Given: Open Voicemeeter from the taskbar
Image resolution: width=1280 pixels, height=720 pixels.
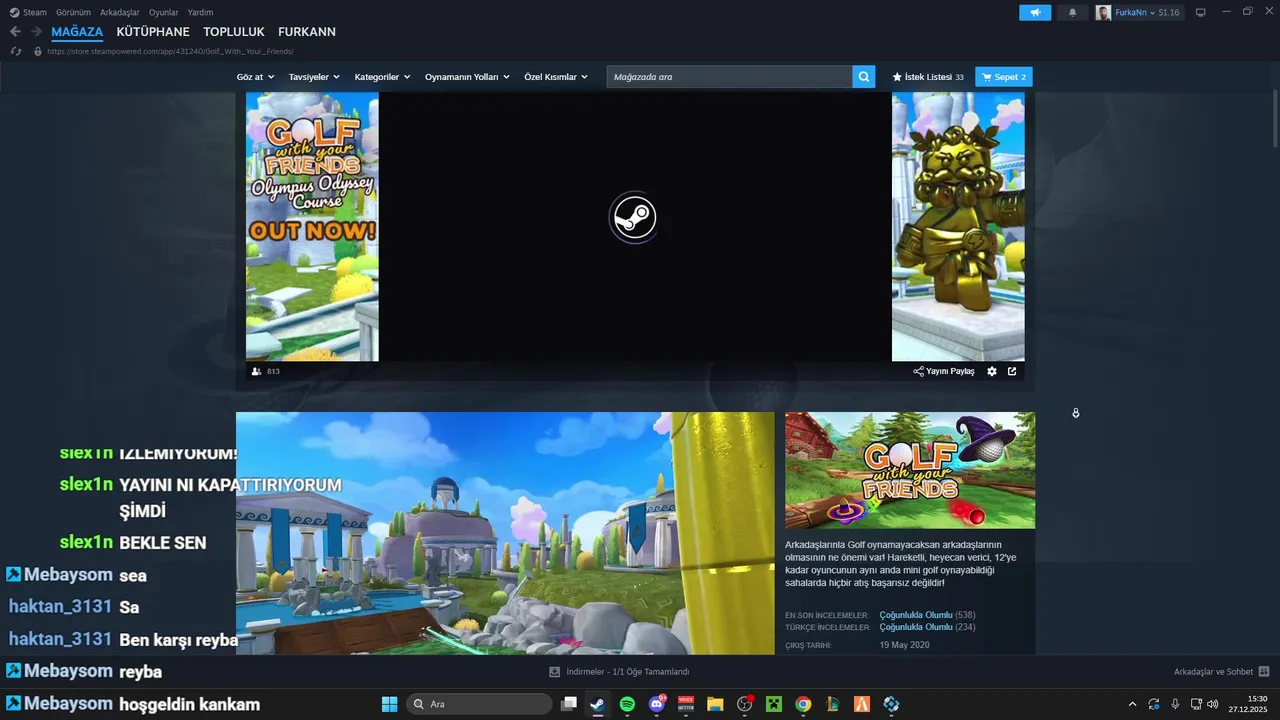Looking at the screenshot, I should pyautogui.click(x=686, y=704).
